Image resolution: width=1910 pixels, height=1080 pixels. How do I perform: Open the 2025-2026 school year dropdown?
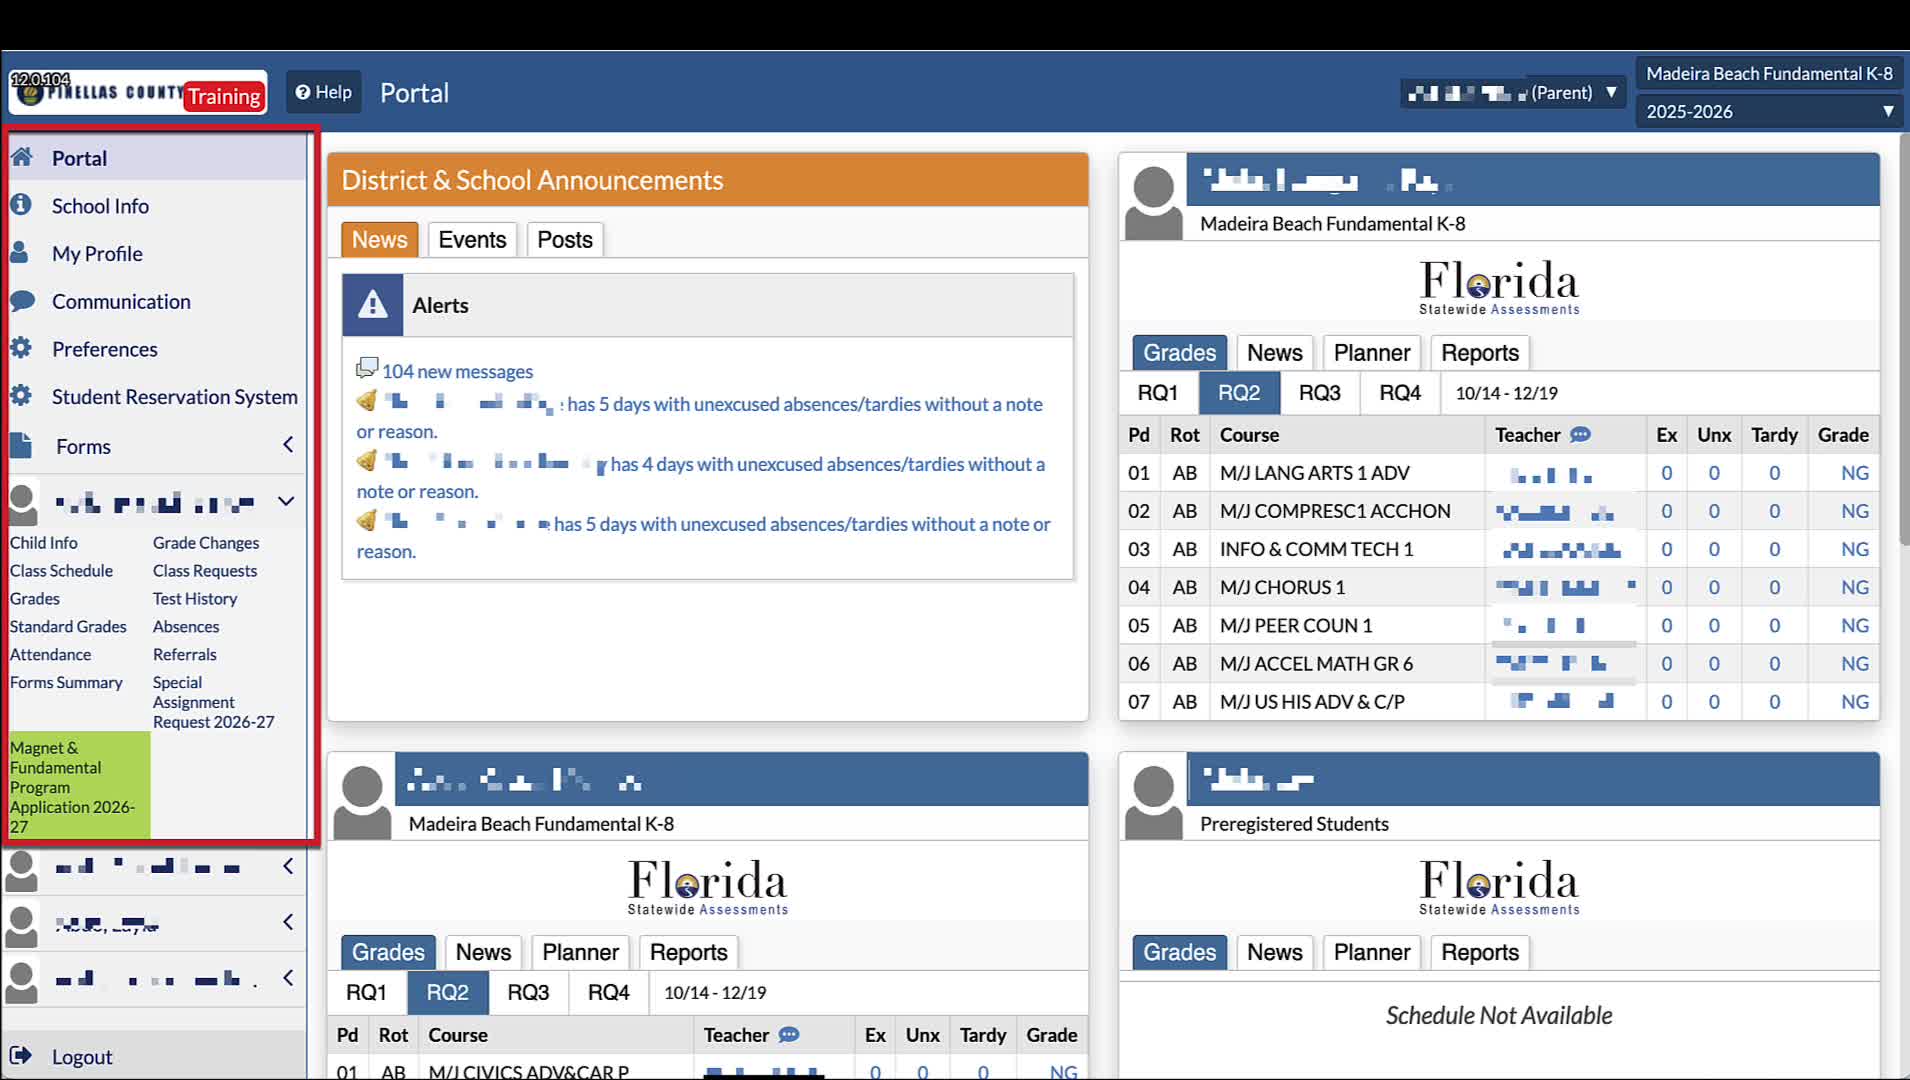coord(1770,111)
